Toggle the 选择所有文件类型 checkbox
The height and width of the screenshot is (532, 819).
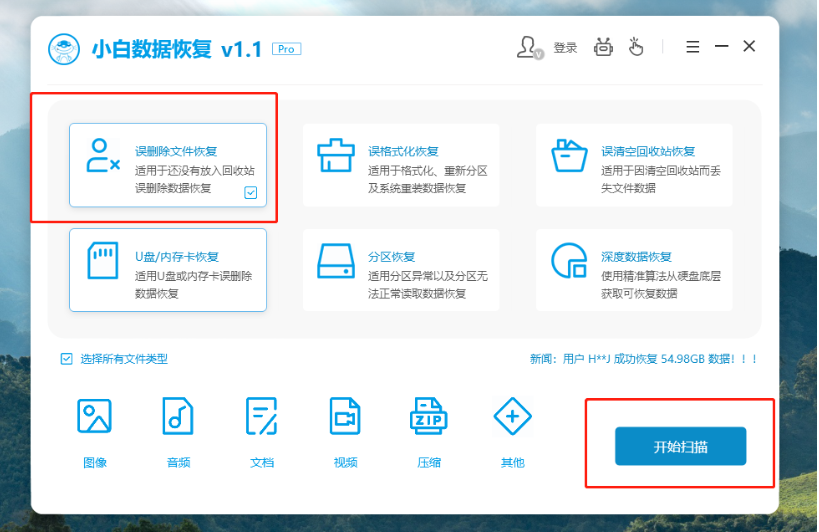pos(67,358)
